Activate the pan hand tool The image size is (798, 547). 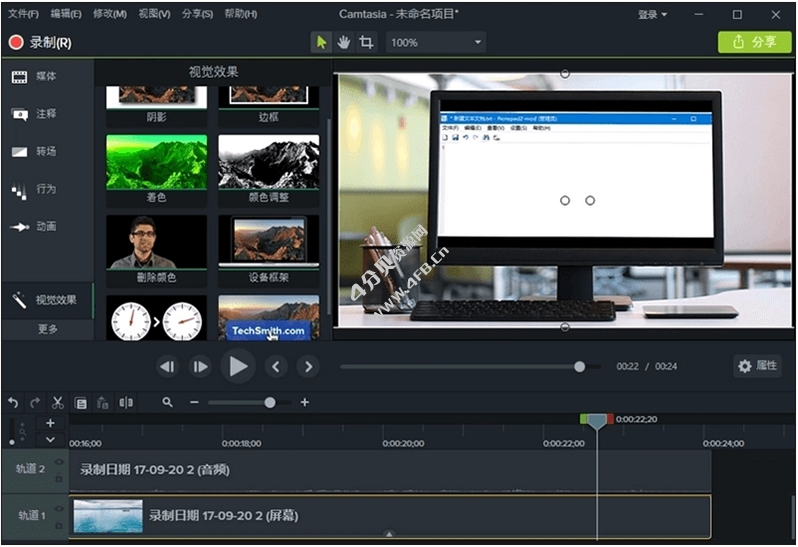click(x=343, y=42)
